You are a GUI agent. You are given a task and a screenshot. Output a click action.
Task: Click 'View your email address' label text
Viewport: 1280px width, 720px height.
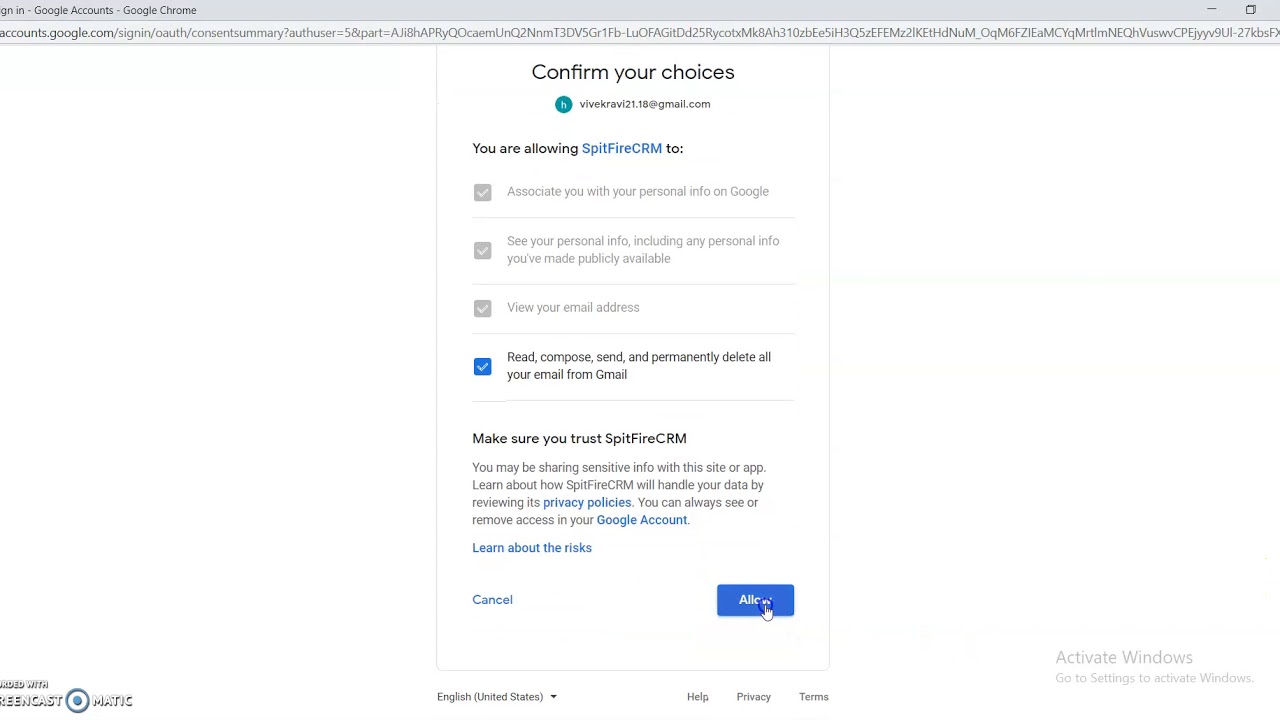click(573, 308)
